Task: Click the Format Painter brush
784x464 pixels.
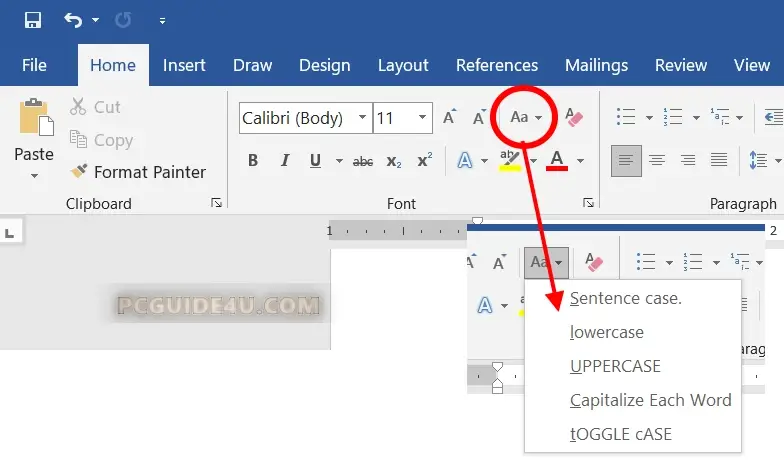Action: [138, 172]
